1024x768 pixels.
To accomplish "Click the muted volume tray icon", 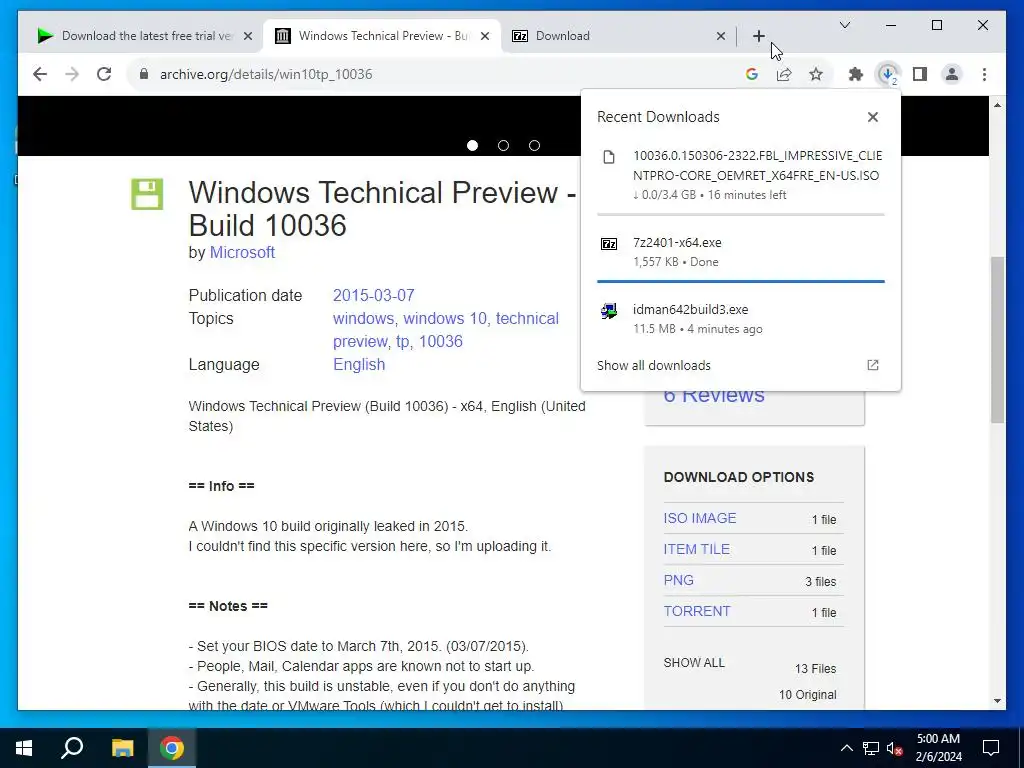I will pyautogui.click(x=894, y=748).
